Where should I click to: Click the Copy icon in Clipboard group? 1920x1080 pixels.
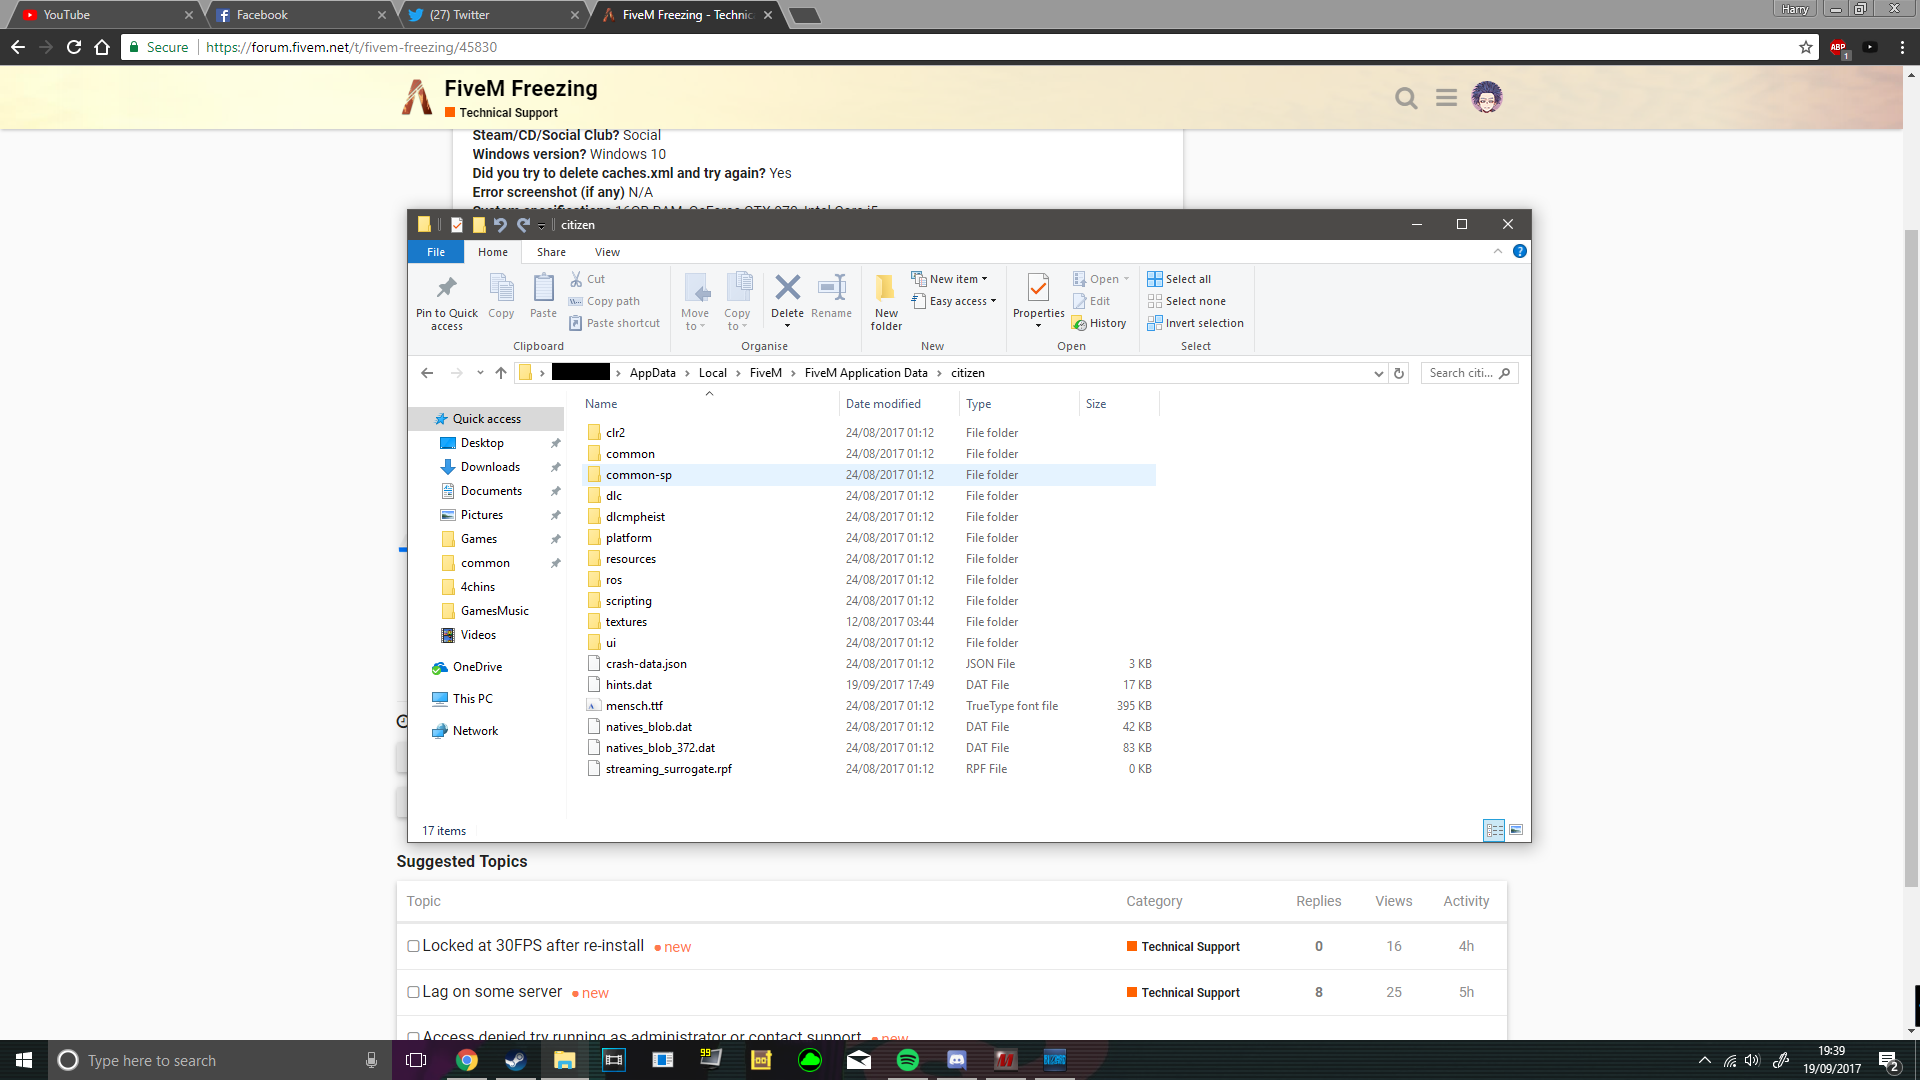(x=501, y=288)
